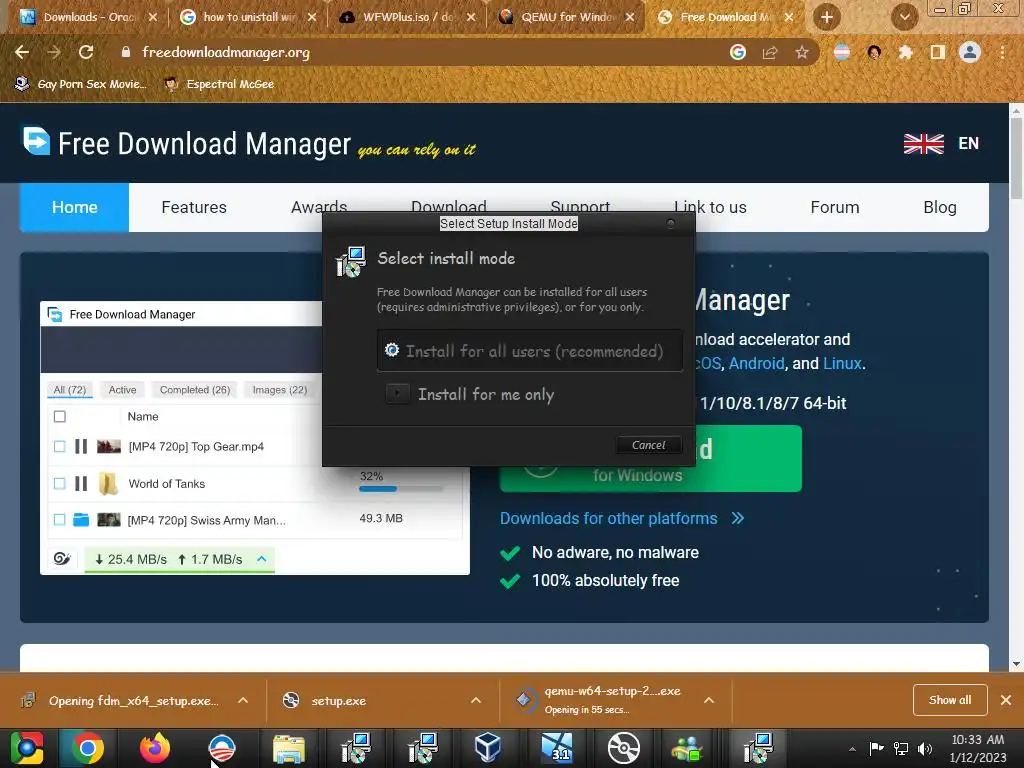Screen dimensions: 1024x768
Task: Open the file explorer taskbar icon
Action: [289, 748]
